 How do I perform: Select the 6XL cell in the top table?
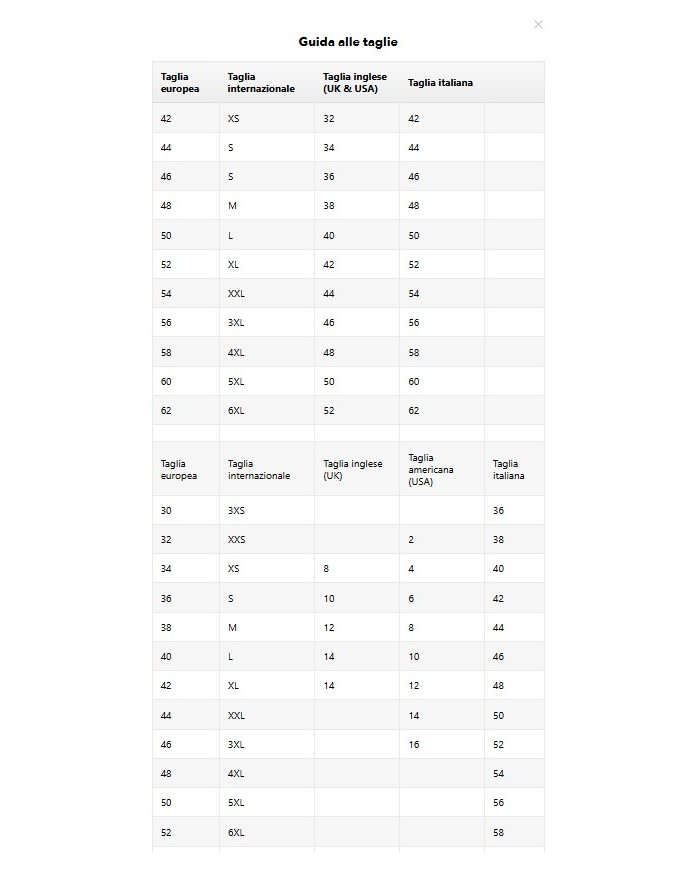coord(236,411)
